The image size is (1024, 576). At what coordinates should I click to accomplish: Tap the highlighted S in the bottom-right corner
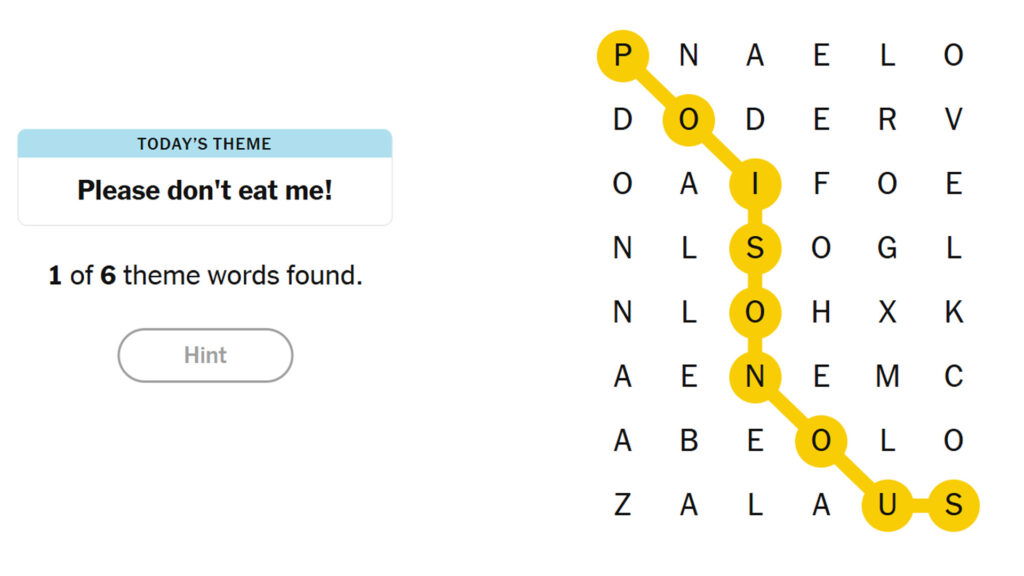pos(953,505)
